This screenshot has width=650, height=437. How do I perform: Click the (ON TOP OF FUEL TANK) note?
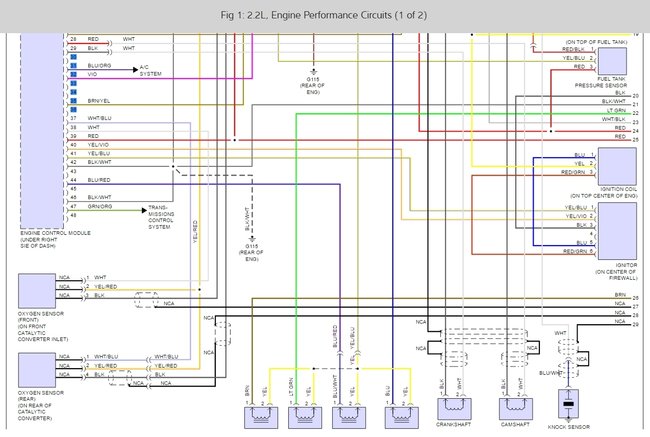597,42
